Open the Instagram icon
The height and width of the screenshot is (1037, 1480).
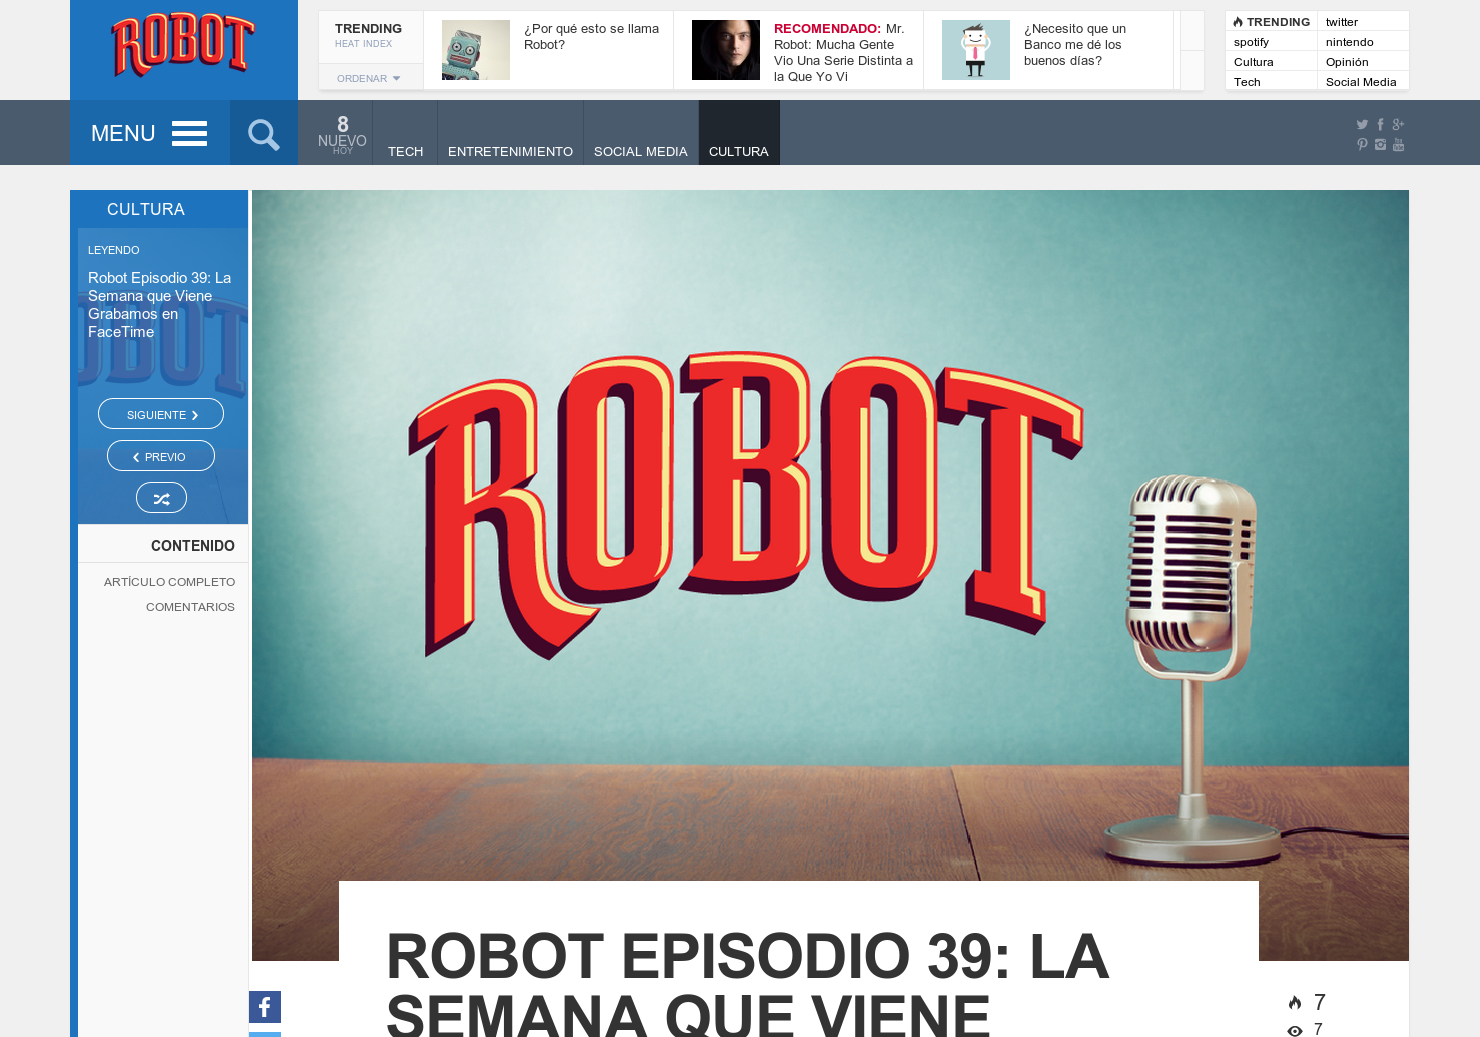point(1380,145)
